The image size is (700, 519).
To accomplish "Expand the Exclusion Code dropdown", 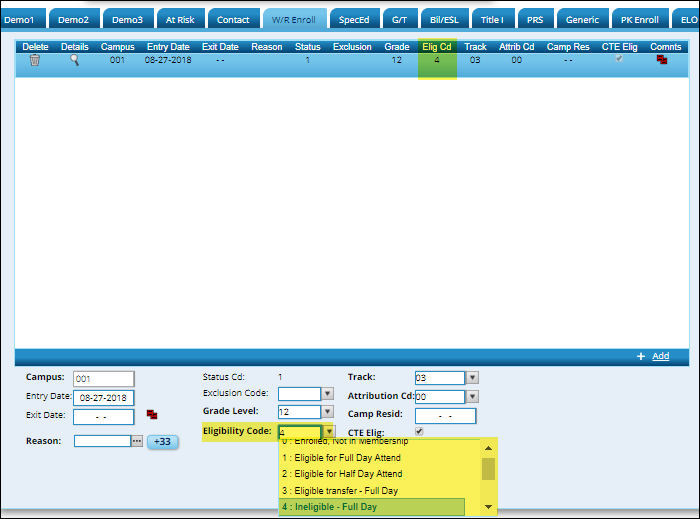I will click(328, 394).
